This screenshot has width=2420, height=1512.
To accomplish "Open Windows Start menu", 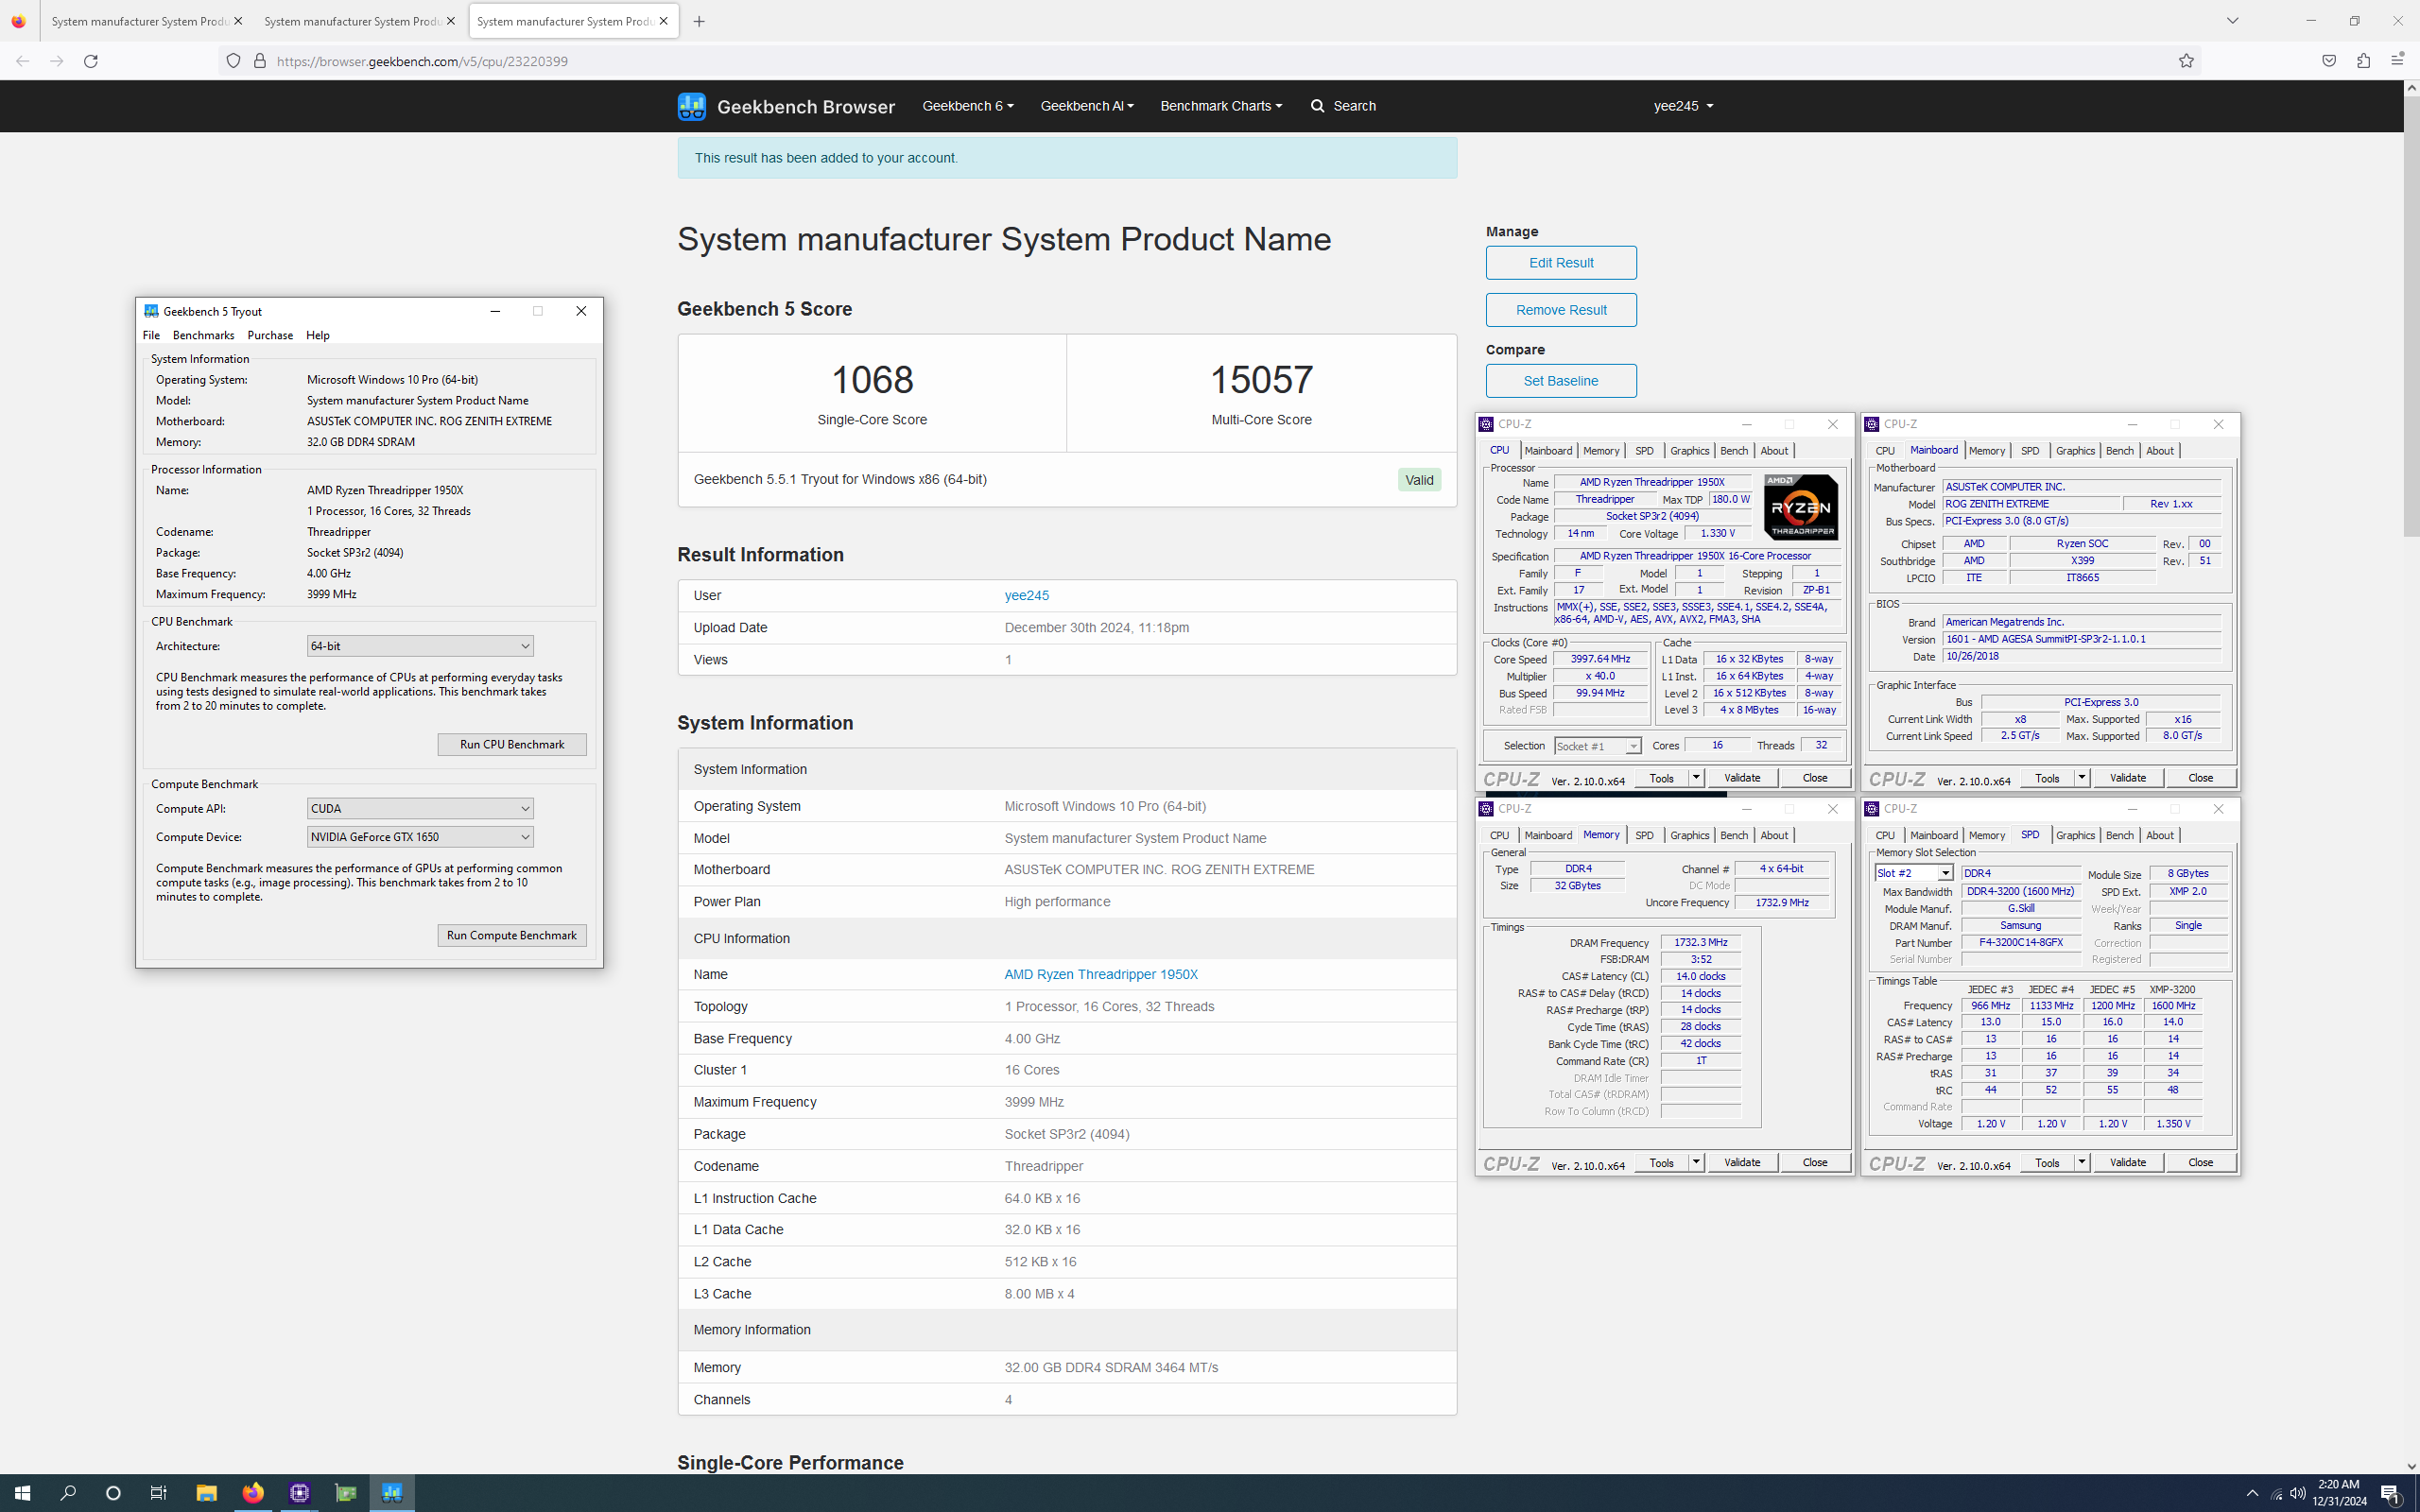I will (22, 1493).
